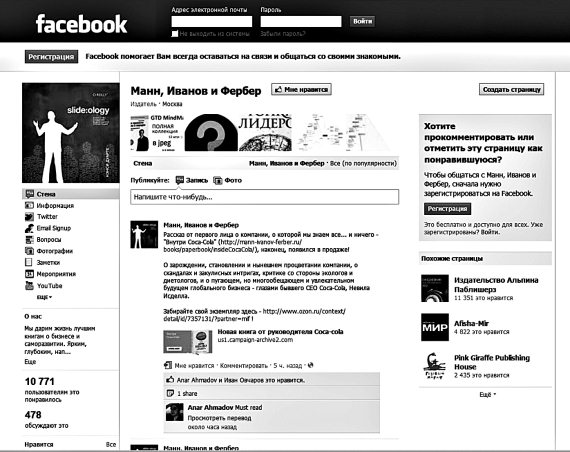Click thumbs-up icon on Мне нравится button
Viewport: 570px width, 452px height.
tap(278, 89)
